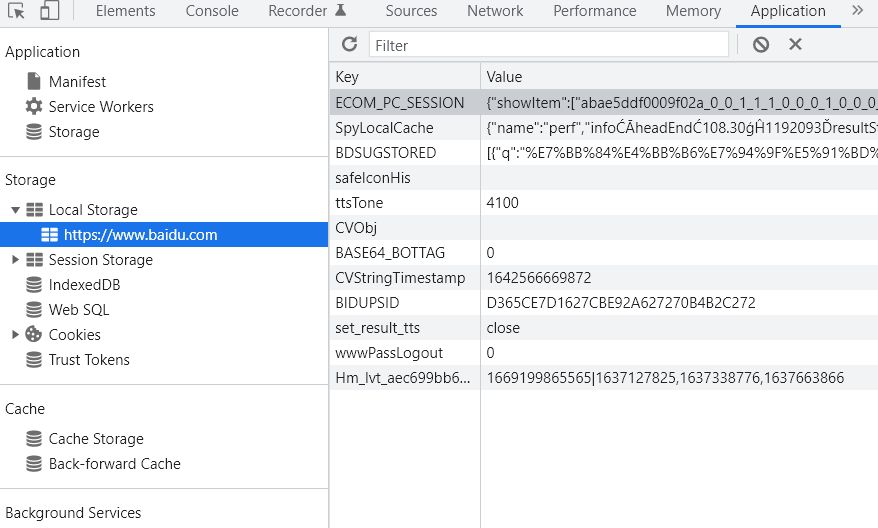Click the inspect element picker icon

coord(16,11)
